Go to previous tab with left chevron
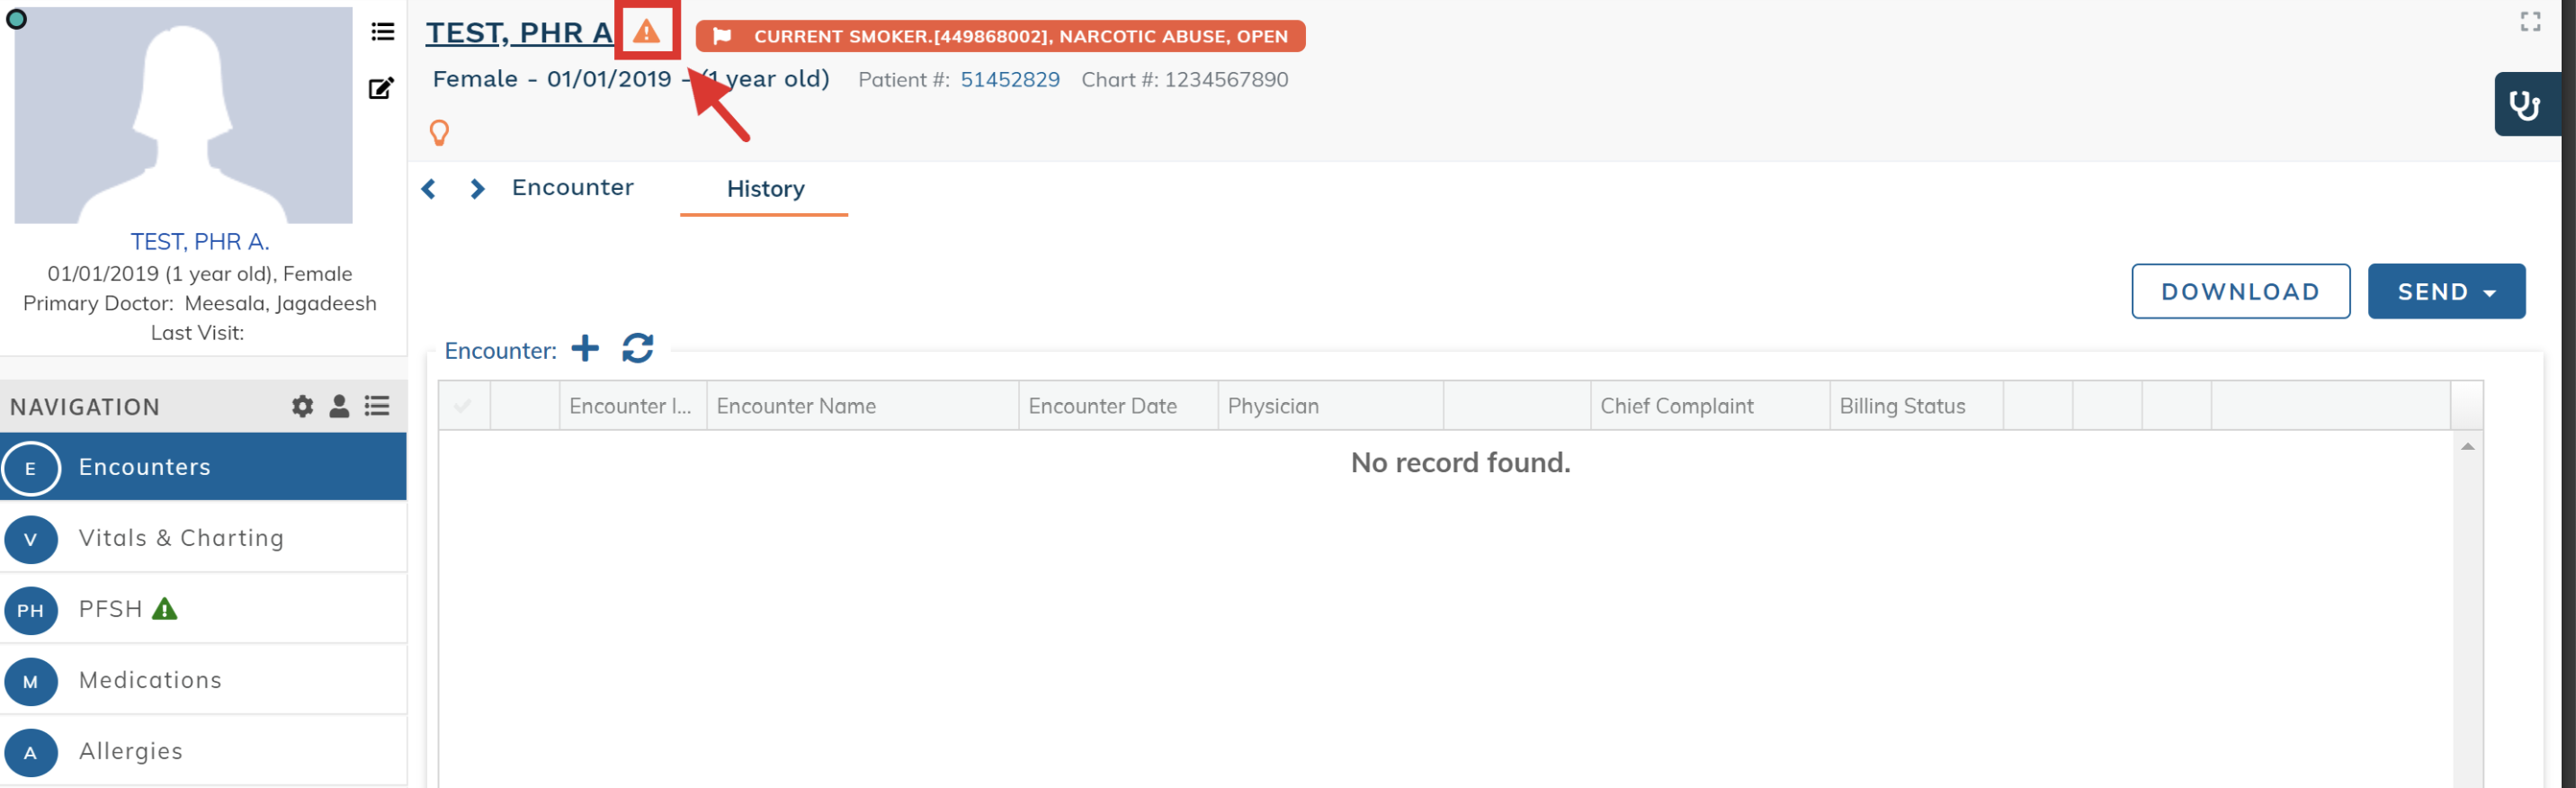2576x788 pixels. point(429,189)
